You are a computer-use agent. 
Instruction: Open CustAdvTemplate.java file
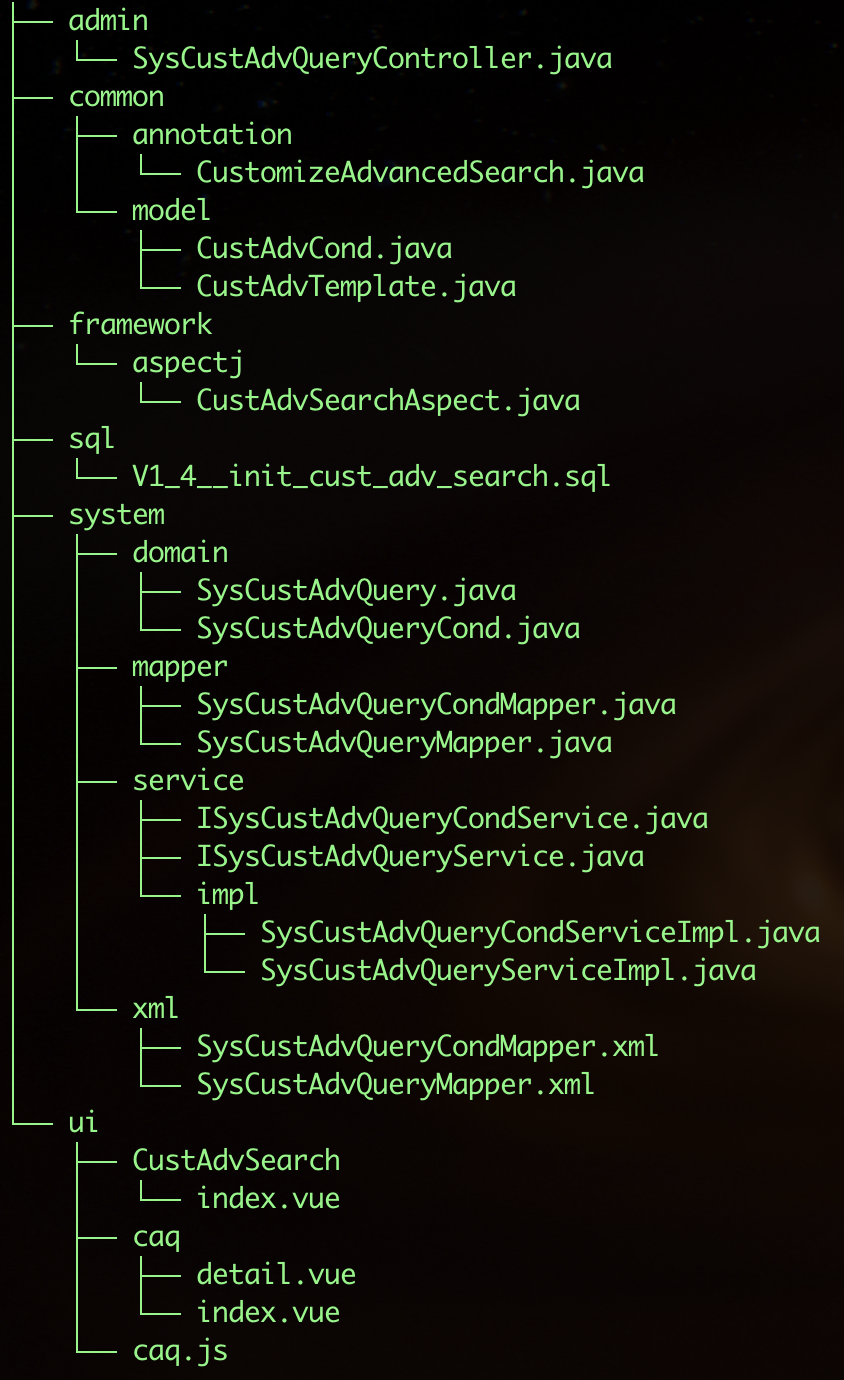(355, 287)
